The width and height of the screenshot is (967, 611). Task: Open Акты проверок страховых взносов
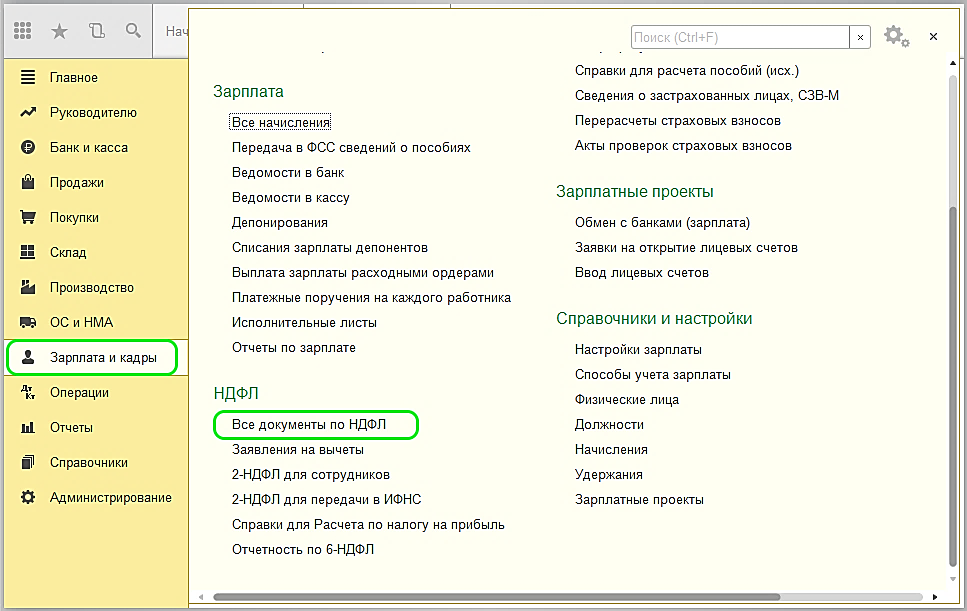[683, 146]
